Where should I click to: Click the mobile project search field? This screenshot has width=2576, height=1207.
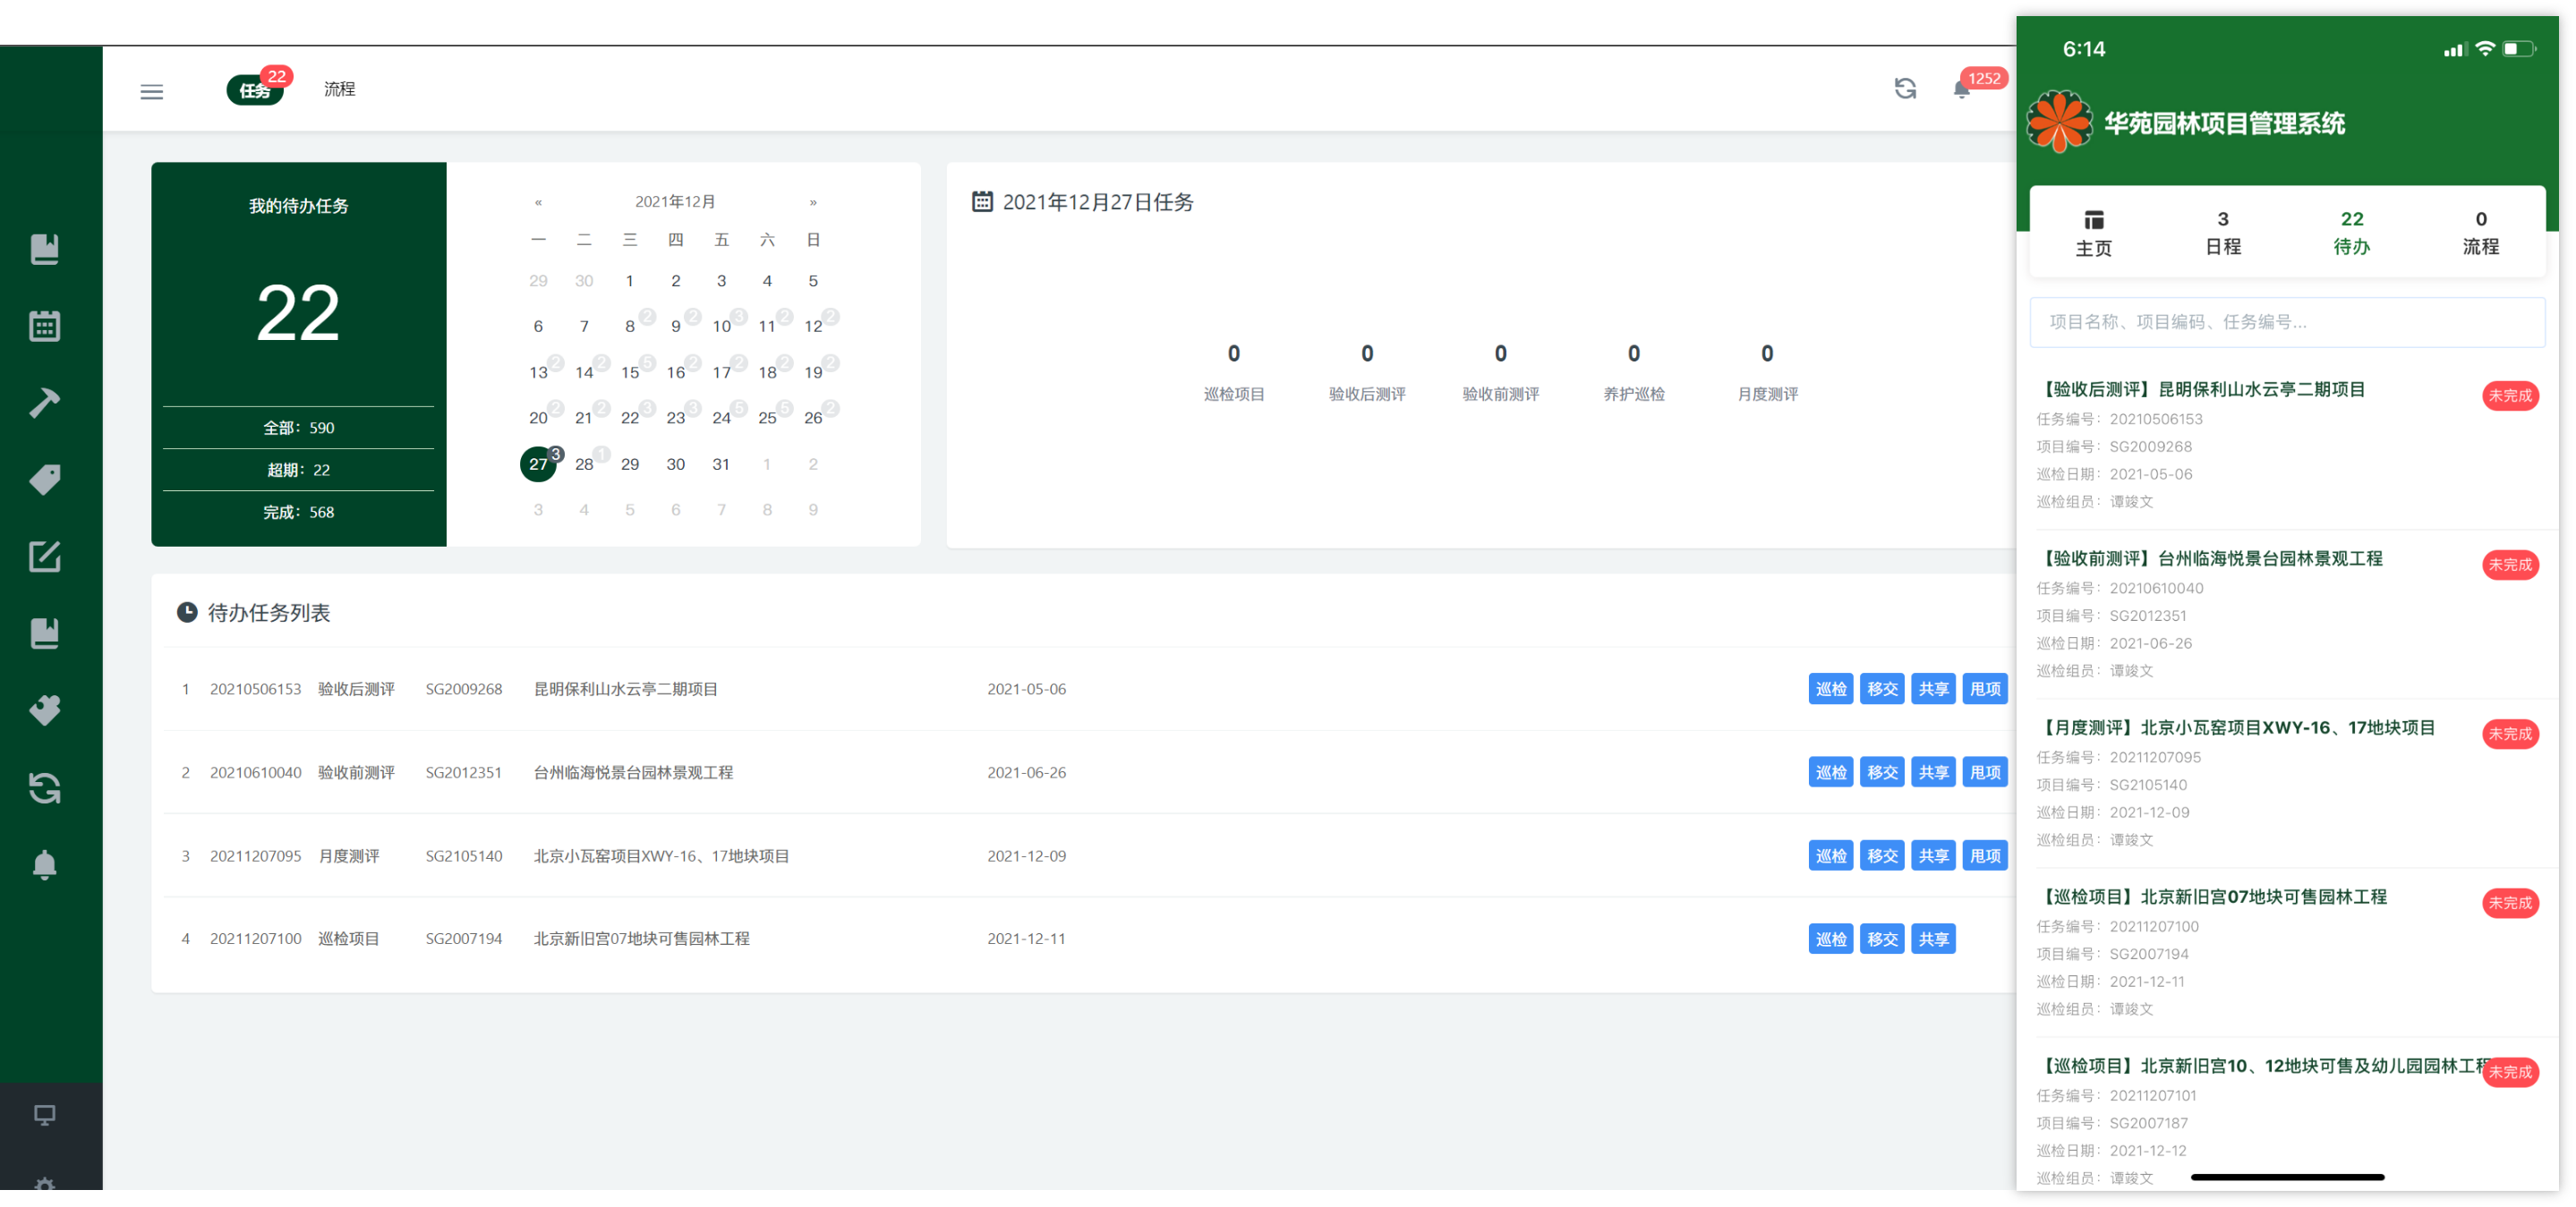(2286, 322)
